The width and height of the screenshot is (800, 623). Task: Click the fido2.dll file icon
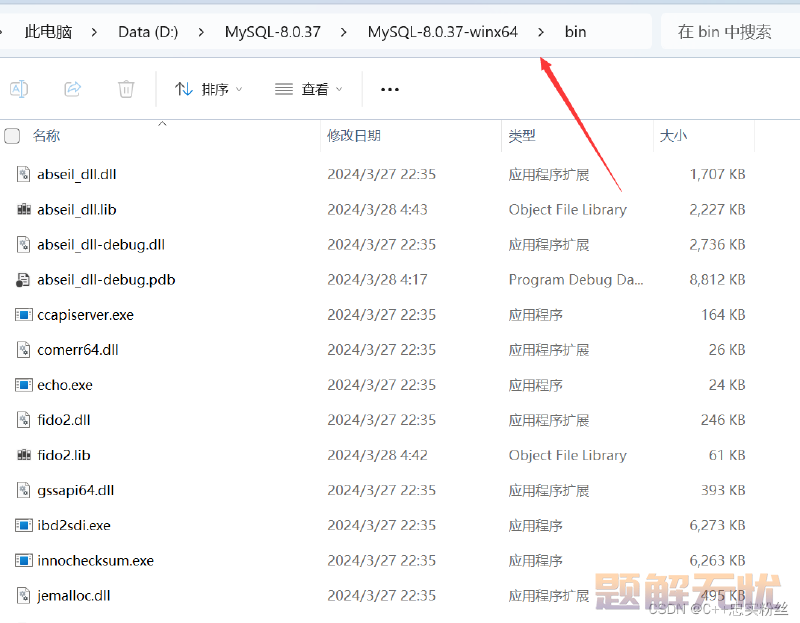(x=23, y=420)
